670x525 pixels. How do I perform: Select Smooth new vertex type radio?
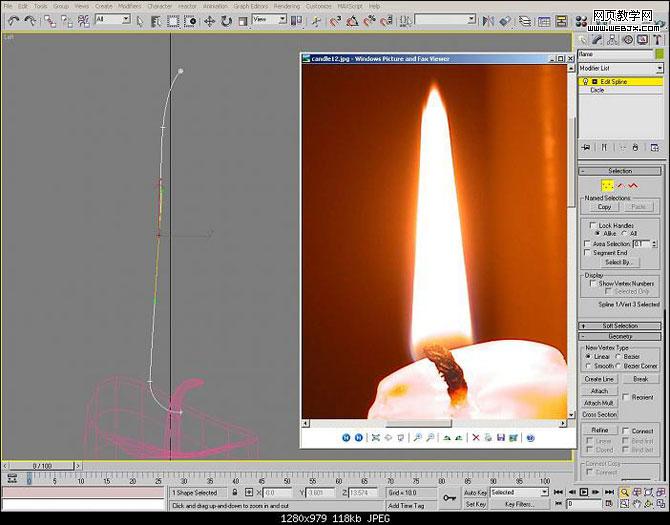click(x=589, y=366)
